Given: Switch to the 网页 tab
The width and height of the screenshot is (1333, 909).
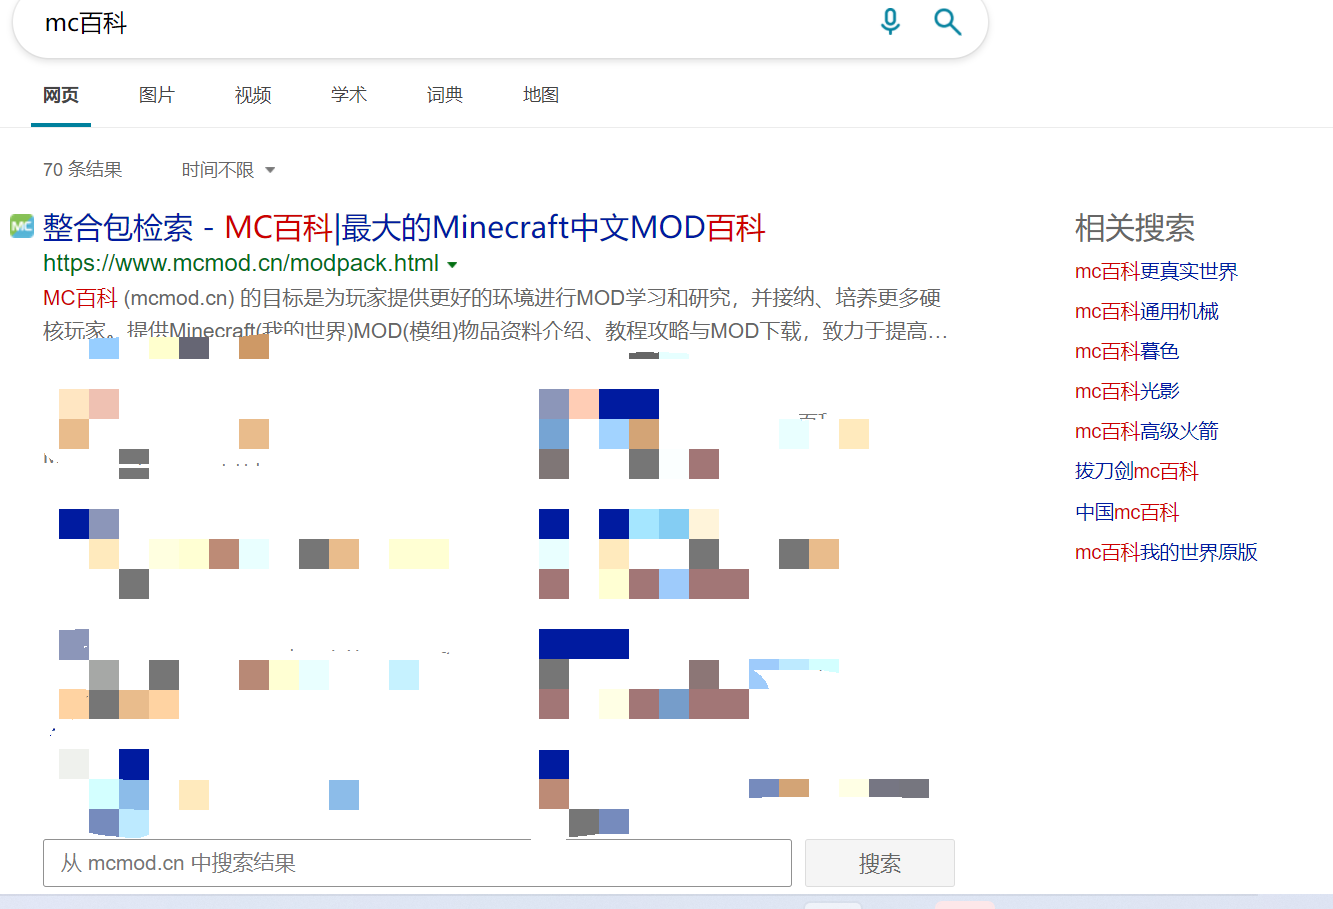Looking at the screenshot, I should 61,95.
